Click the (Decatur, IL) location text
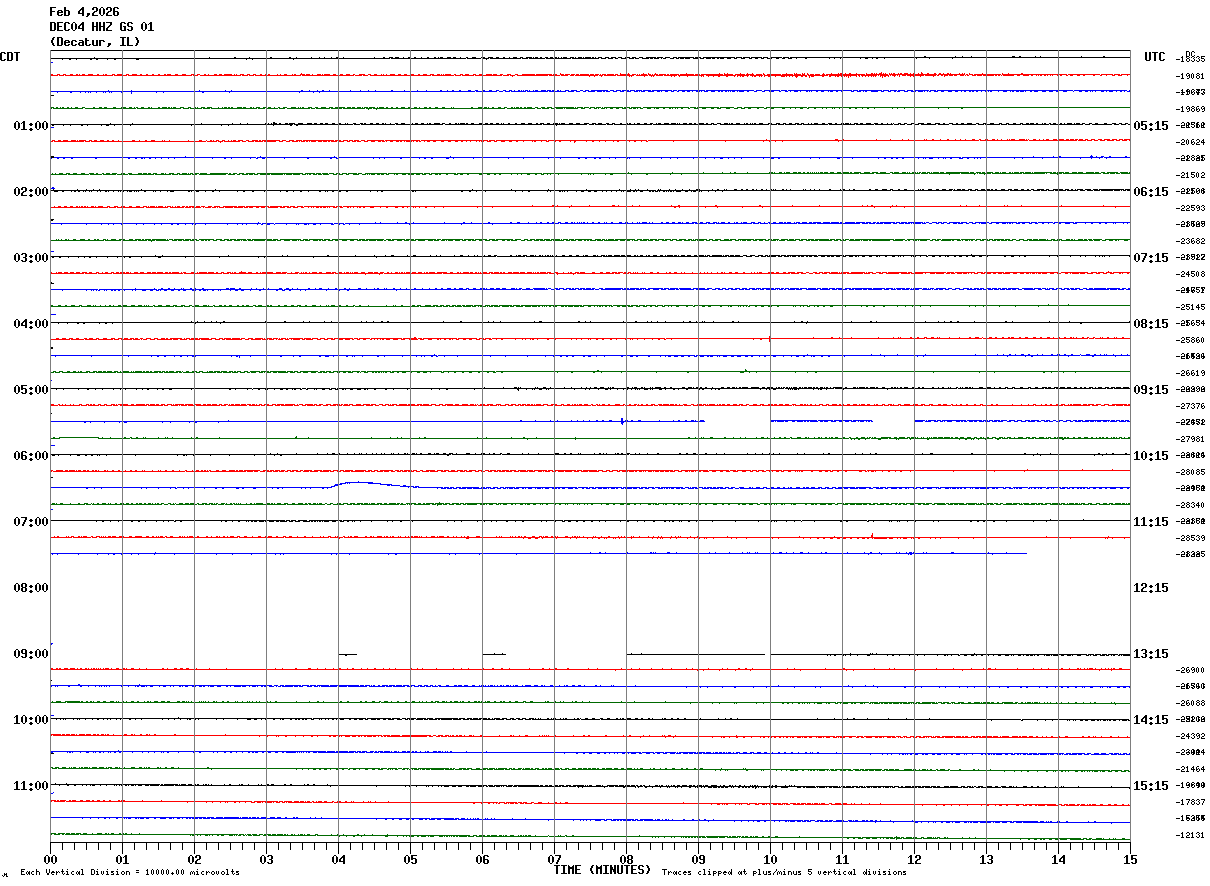Screen dimensions: 1210x886 [95, 42]
